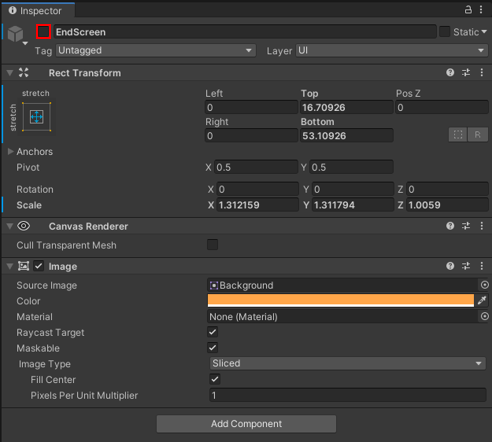This screenshot has height=444, width=493.
Task: Enable the EndScreen active checkbox
Action: pyautogui.click(x=43, y=32)
